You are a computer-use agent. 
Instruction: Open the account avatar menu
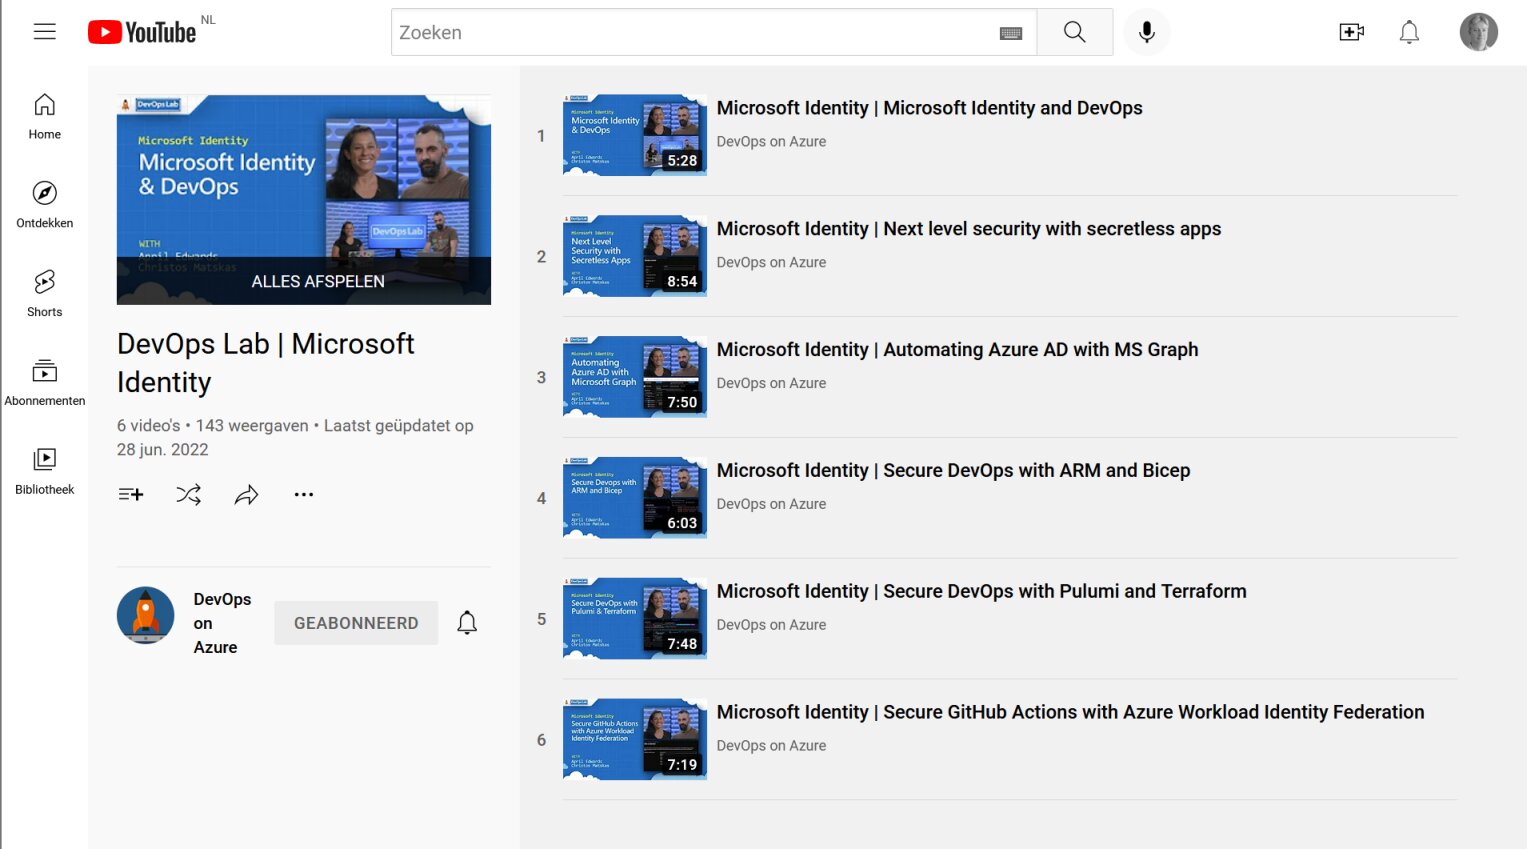(1478, 32)
